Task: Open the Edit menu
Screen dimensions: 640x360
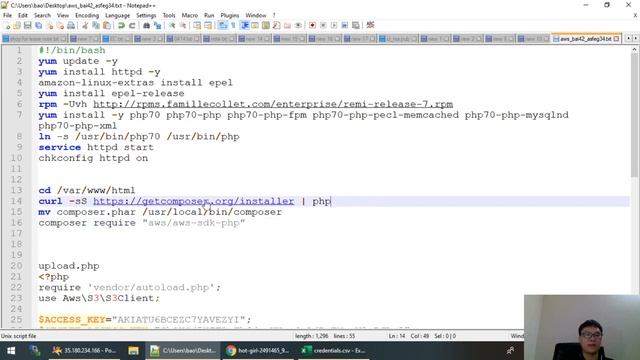Action: [23, 16]
